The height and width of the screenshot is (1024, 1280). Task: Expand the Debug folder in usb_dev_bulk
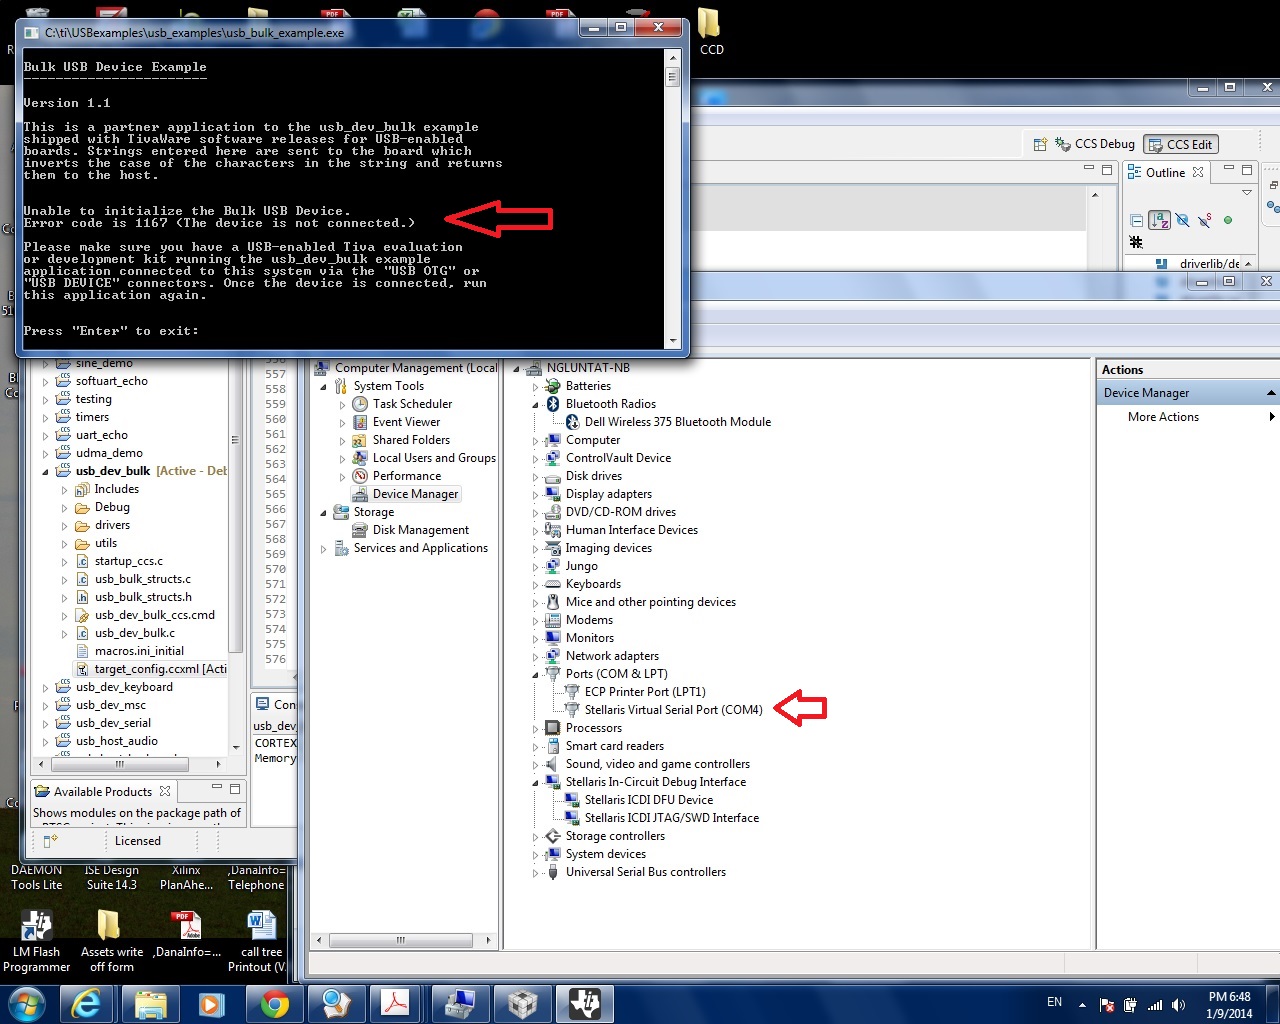point(64,508)
